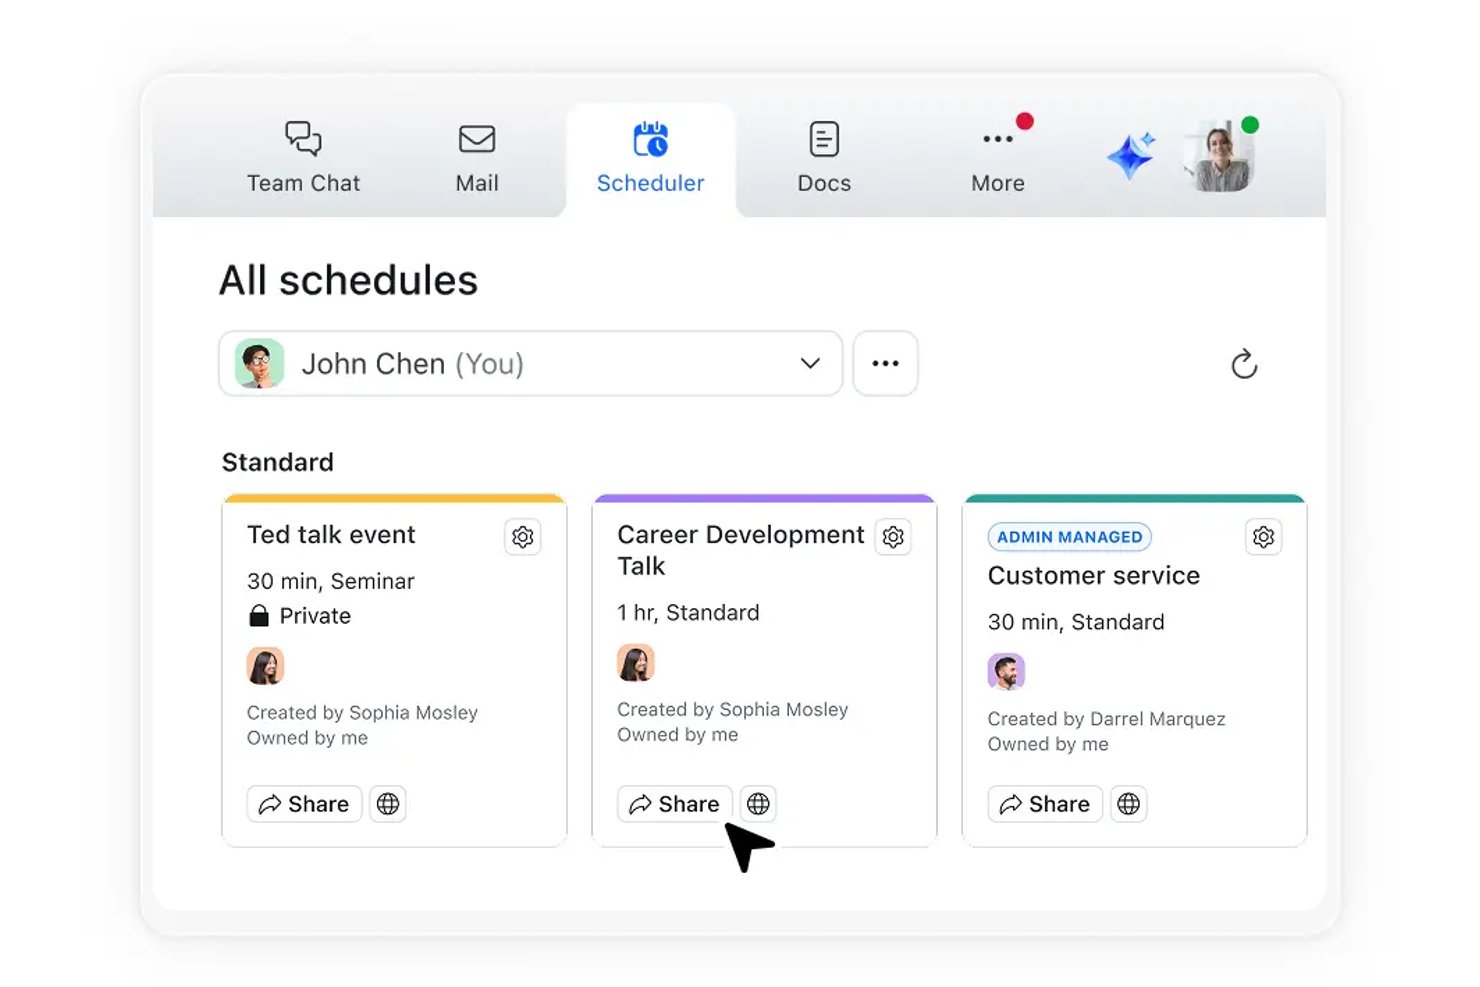Select the Scheduler tab
The height and width of the screenshot is (987, 1480).
coord(651,157)
